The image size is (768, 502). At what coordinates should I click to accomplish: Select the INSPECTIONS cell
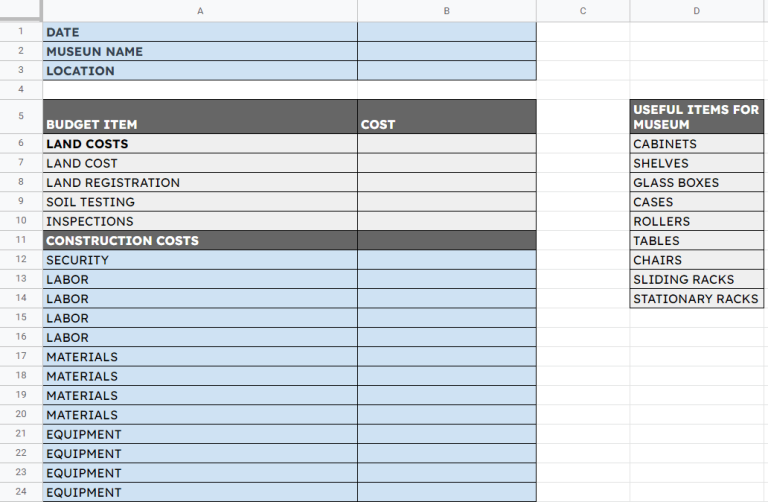click(200, 221)
